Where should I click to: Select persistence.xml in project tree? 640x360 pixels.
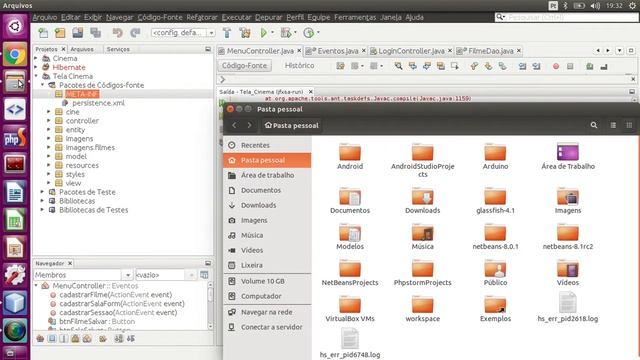98,103
